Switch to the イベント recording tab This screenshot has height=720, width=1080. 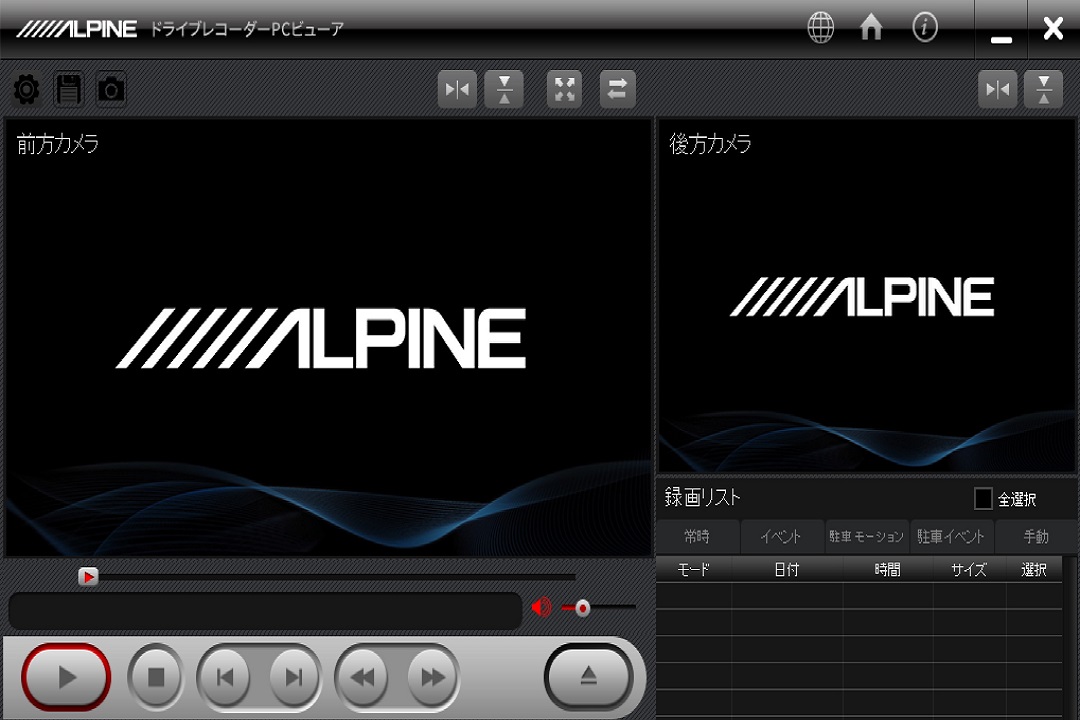click(x=780, y=536)
